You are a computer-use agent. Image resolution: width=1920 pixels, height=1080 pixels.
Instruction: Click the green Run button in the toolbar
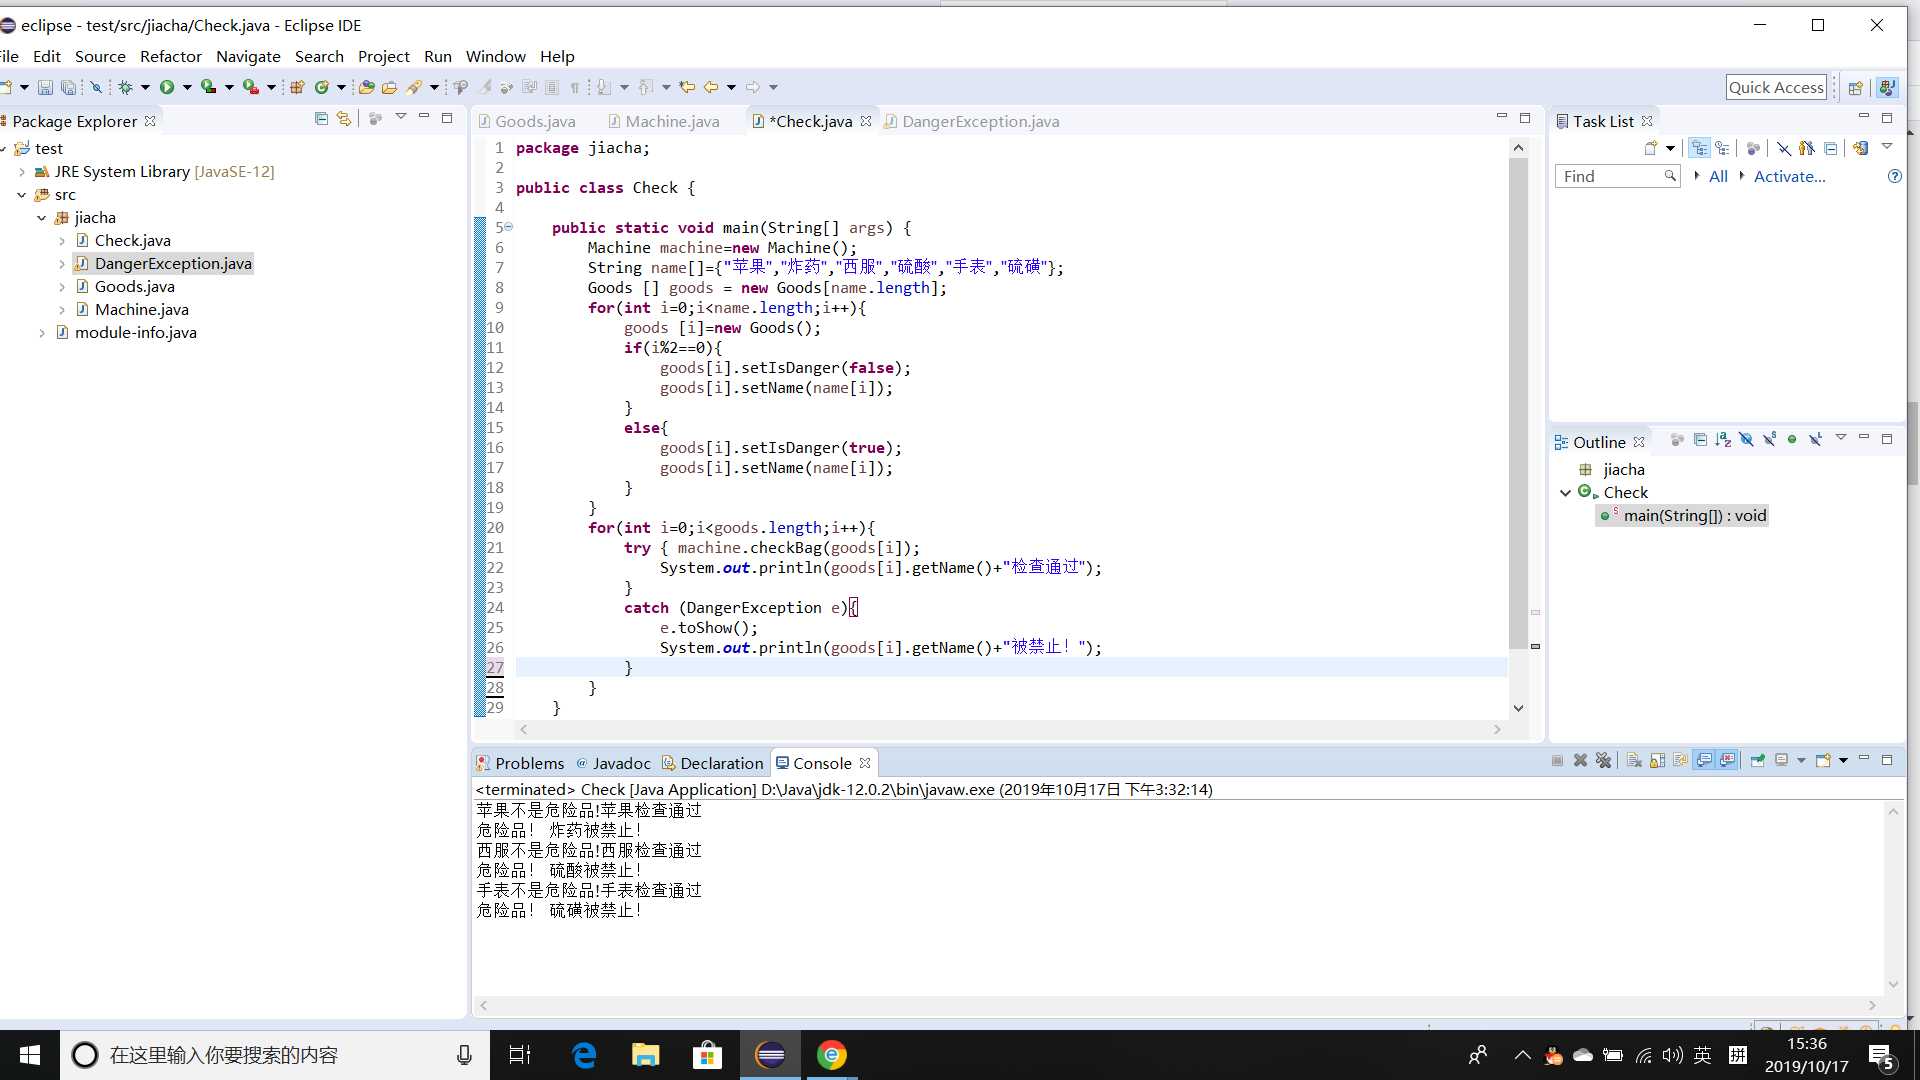tap(167, 88)
